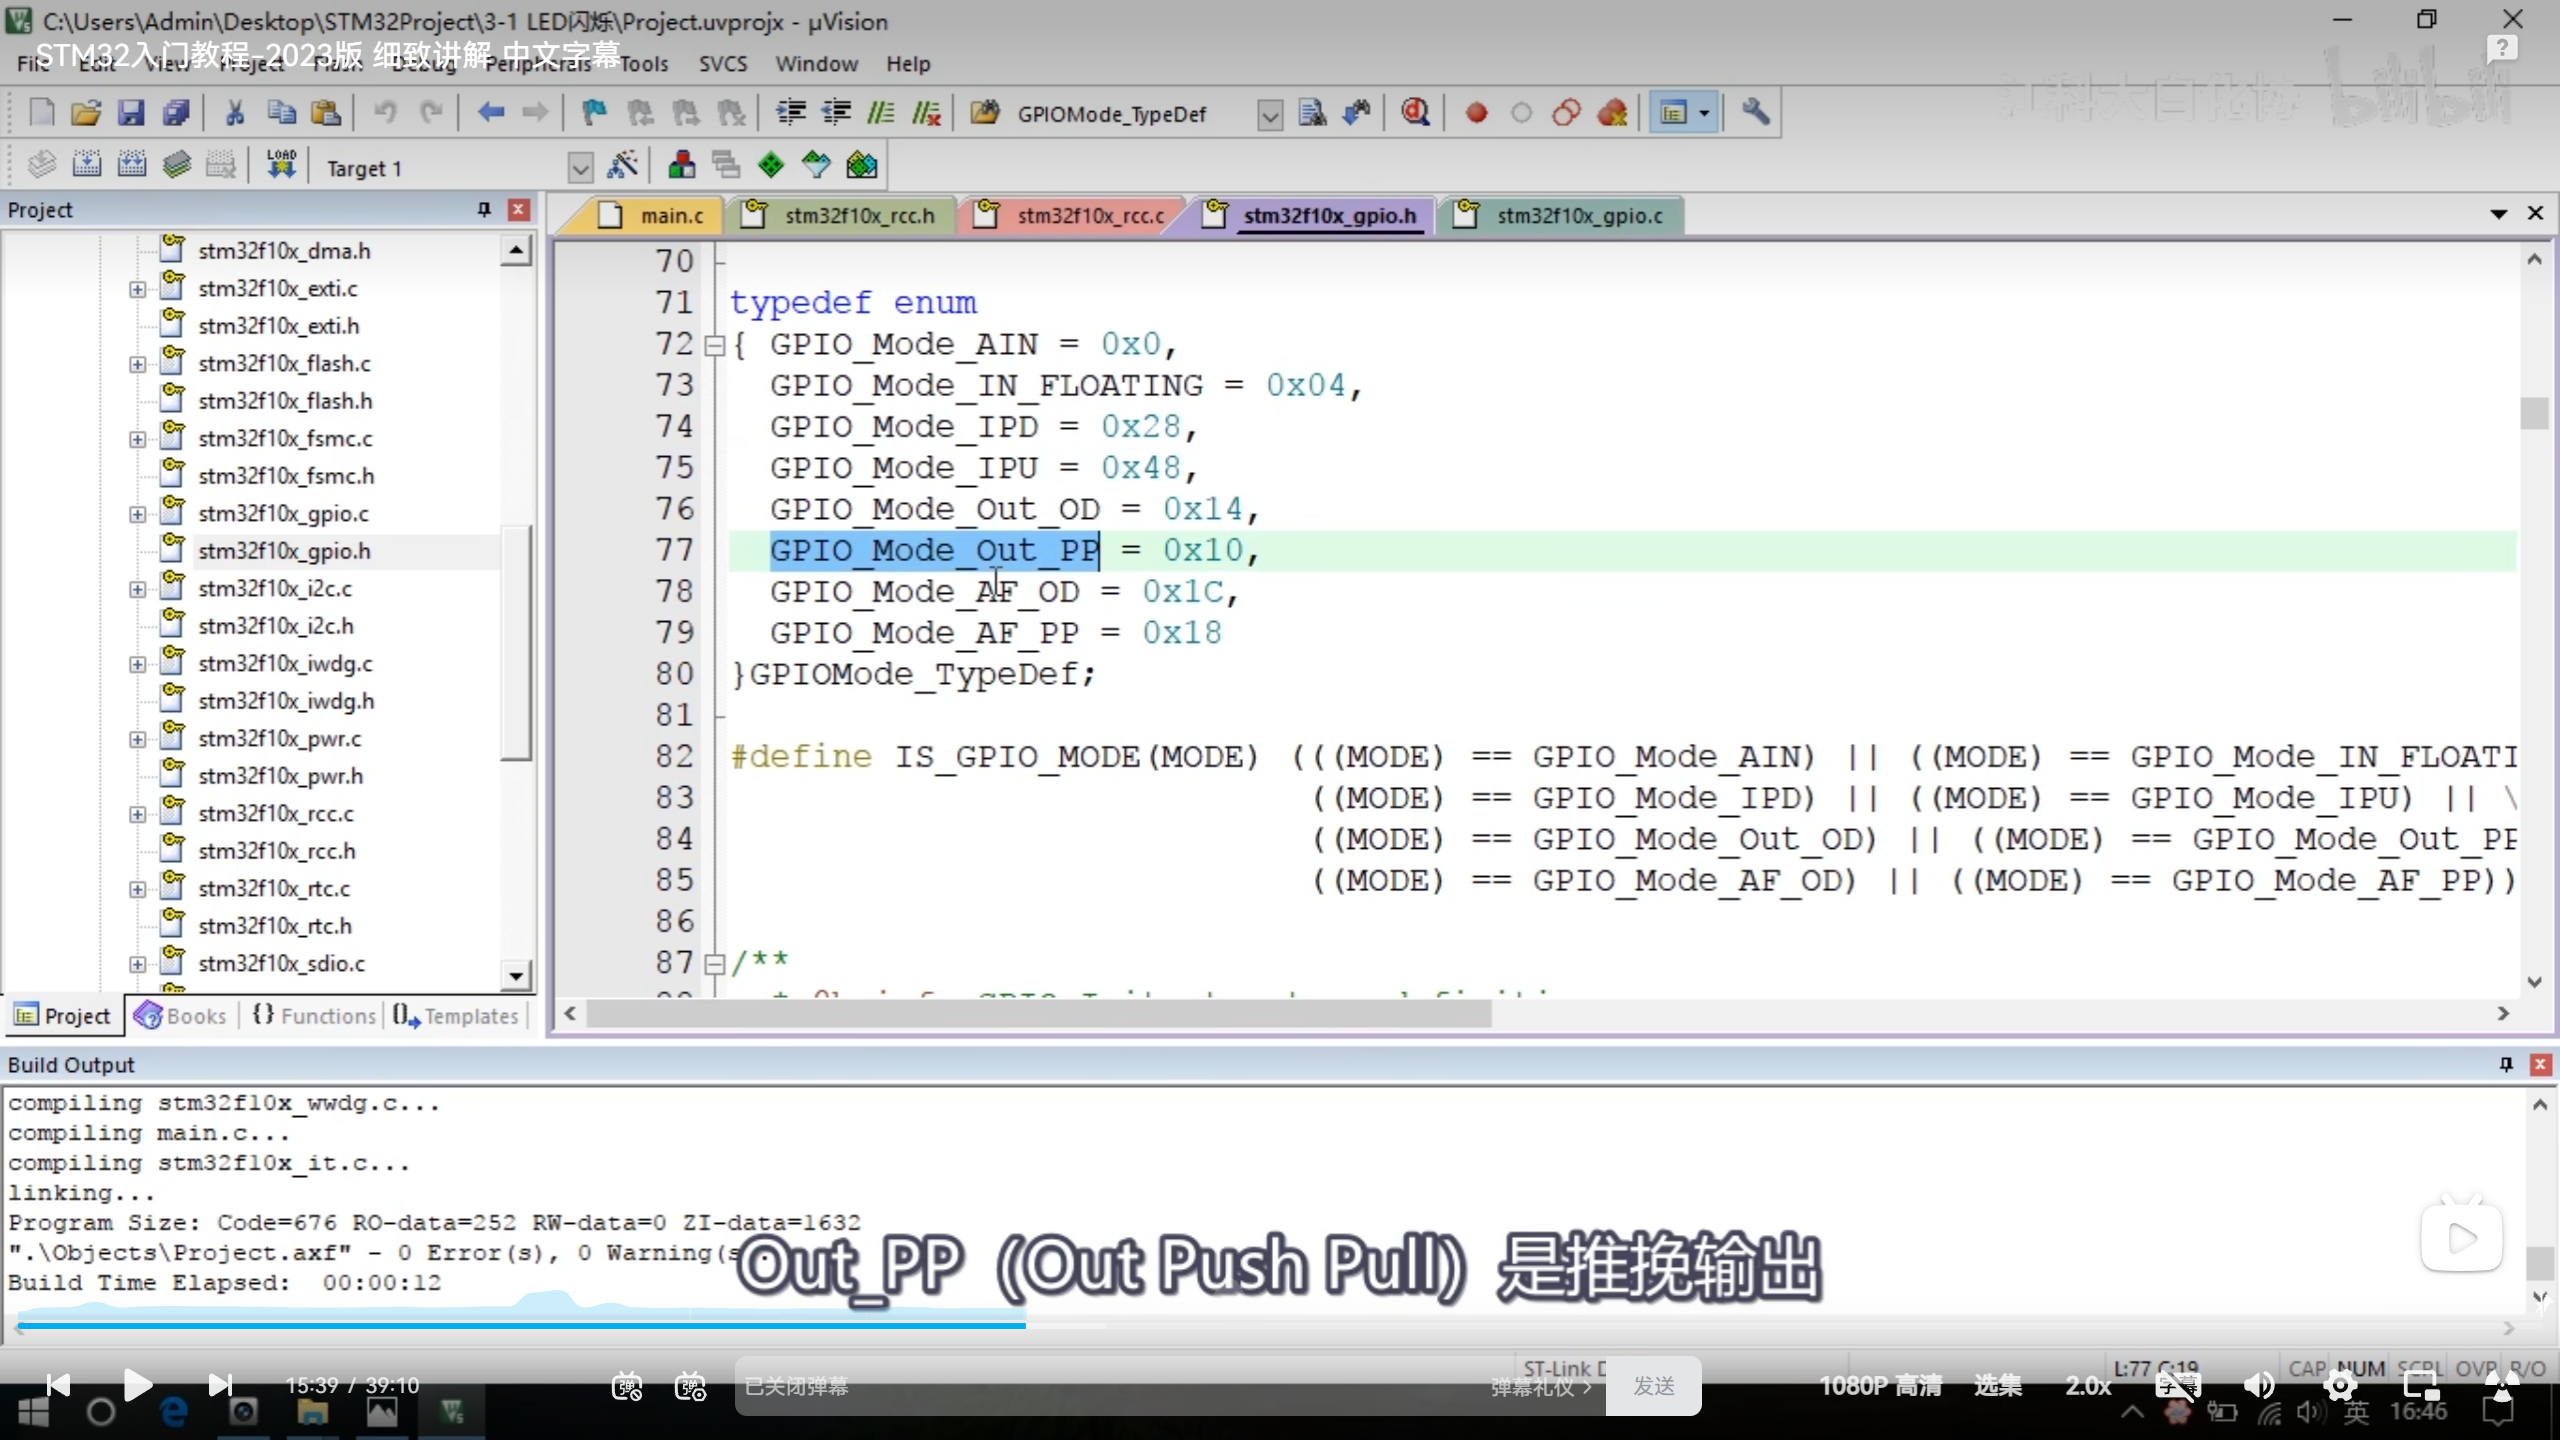Click the Insert breakpoint red dot icon
The image size is (2560, 1440).
pyautogui.click(x=1476, y=113)
